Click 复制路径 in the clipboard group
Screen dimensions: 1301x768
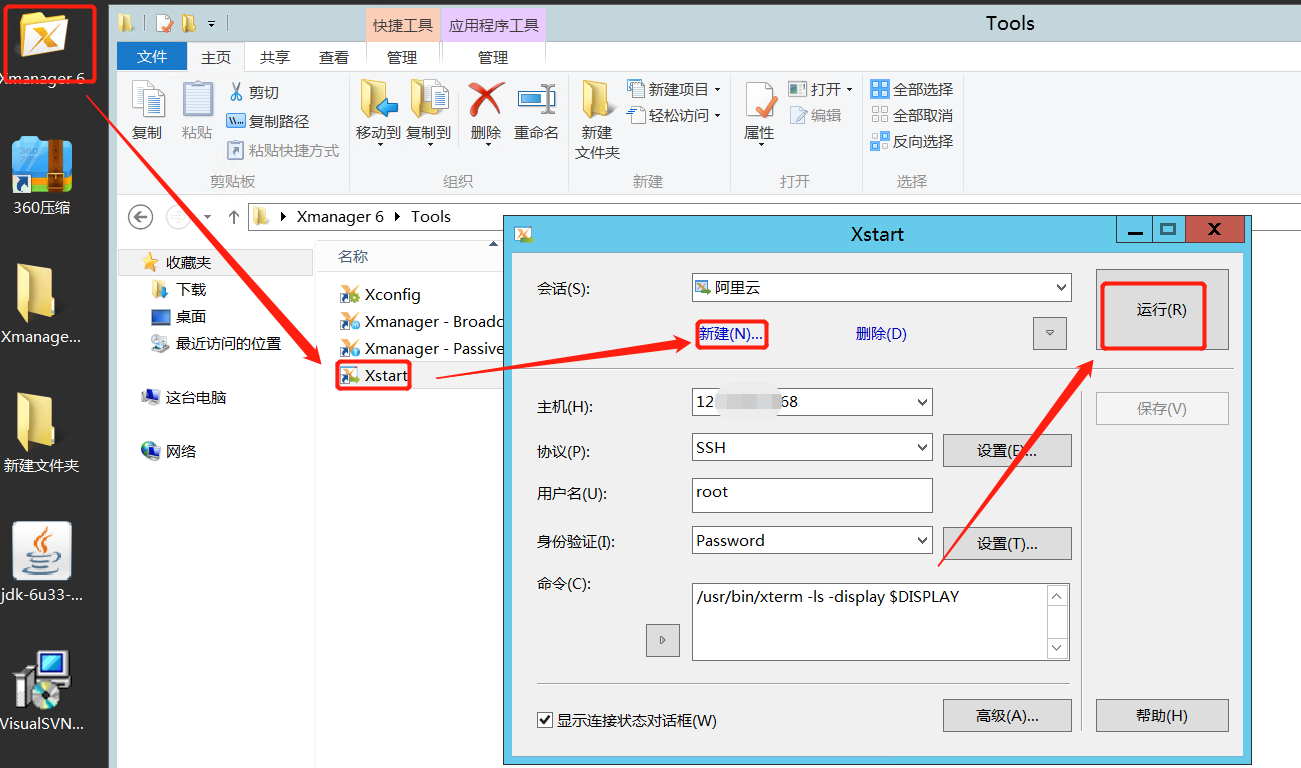[x=267, y=121]
